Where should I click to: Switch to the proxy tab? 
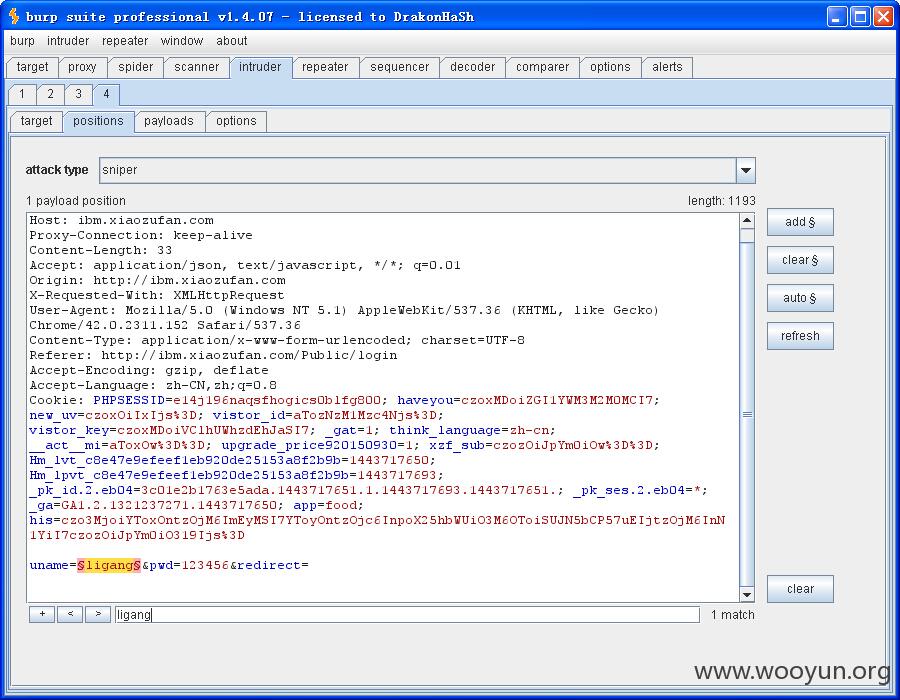82,67
